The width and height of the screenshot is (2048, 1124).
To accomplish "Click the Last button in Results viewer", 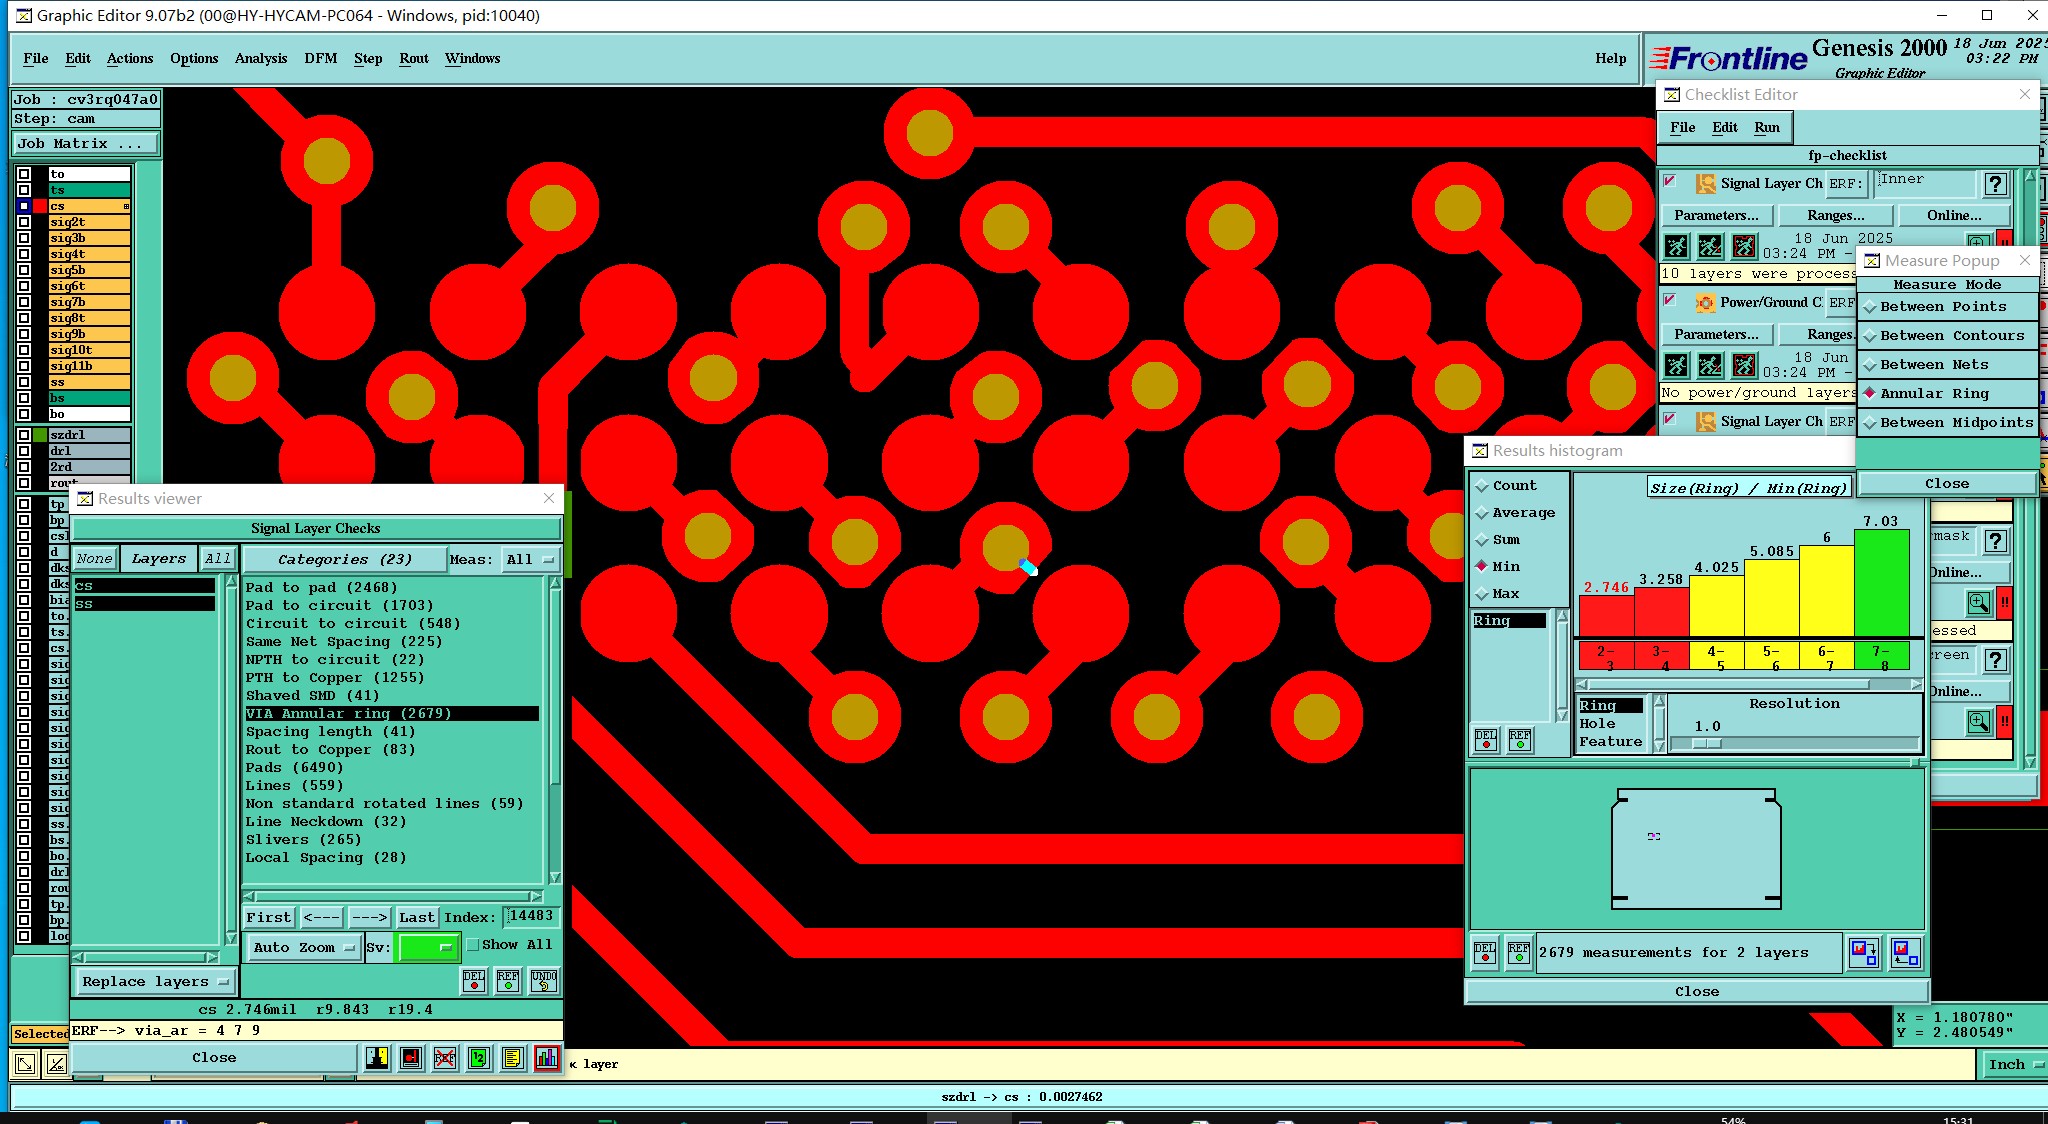I will click(416, 917).
